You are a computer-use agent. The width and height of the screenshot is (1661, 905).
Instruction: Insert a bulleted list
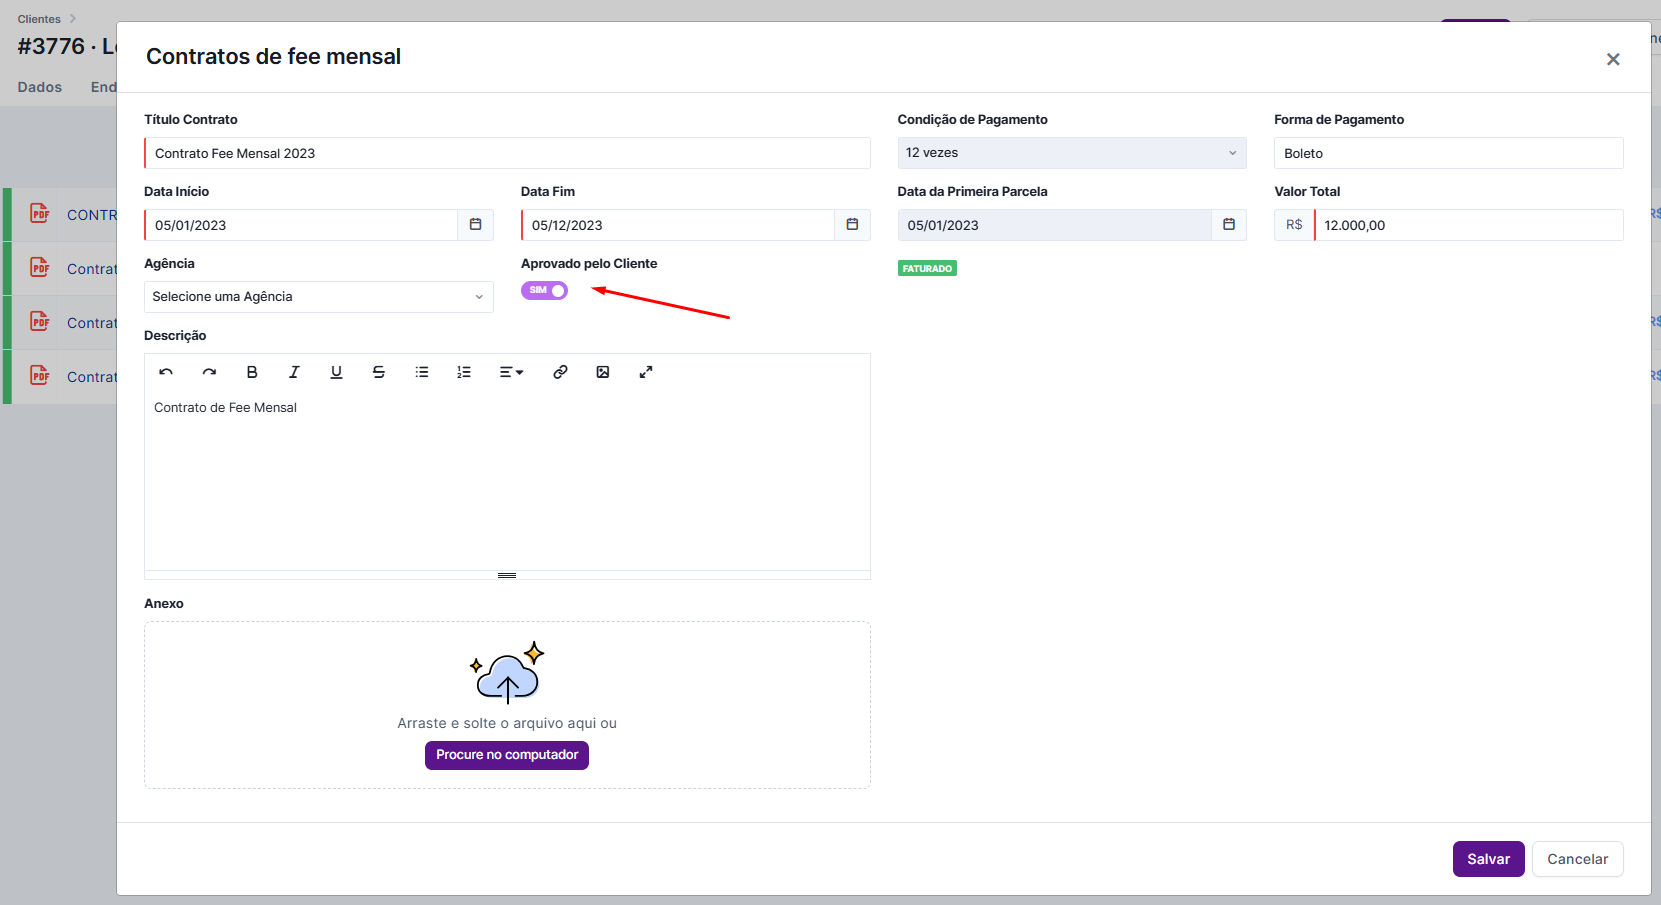pyautogui.click(x=422, y=372)
